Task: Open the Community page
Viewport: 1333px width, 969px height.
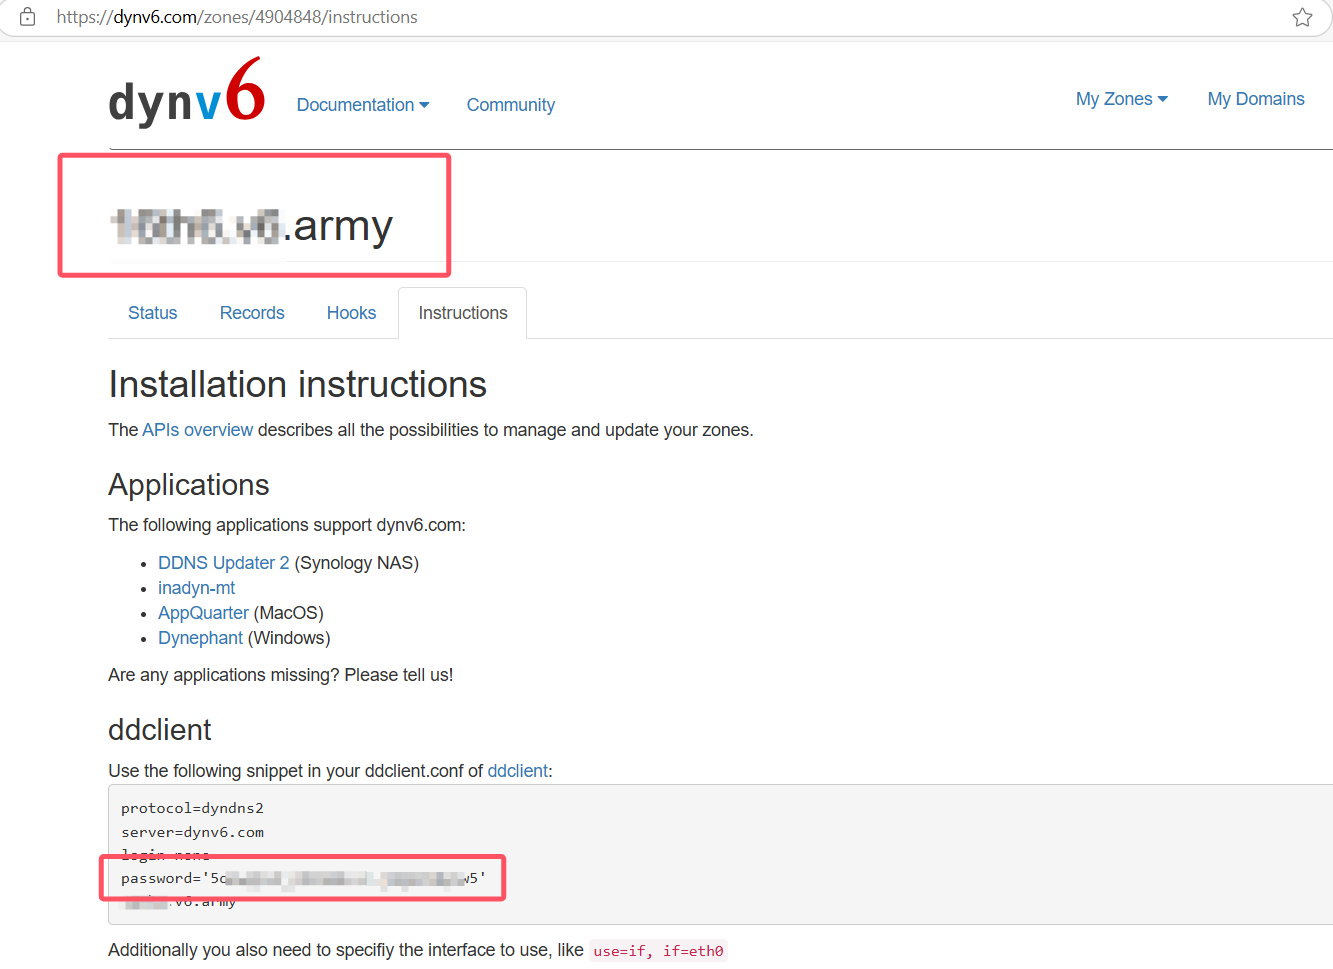Action: pyautogui.click(x=510, y=105)
